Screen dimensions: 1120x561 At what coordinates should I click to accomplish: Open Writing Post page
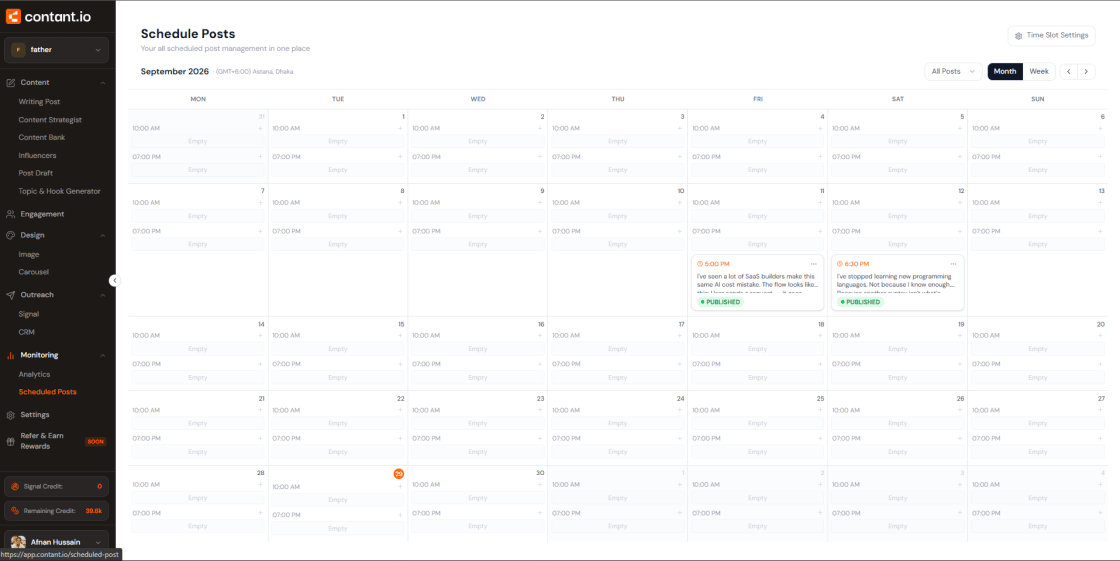pos(39,101)
